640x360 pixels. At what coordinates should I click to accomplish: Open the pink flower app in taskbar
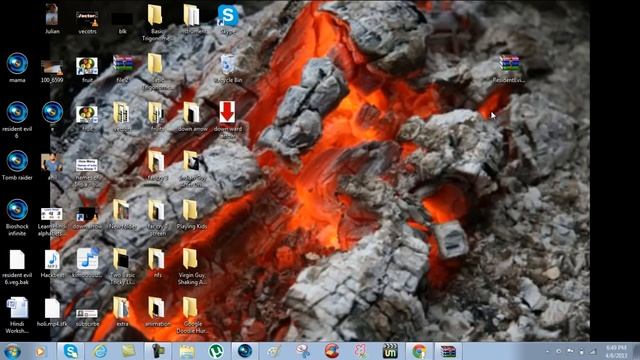tap(361, 351)
